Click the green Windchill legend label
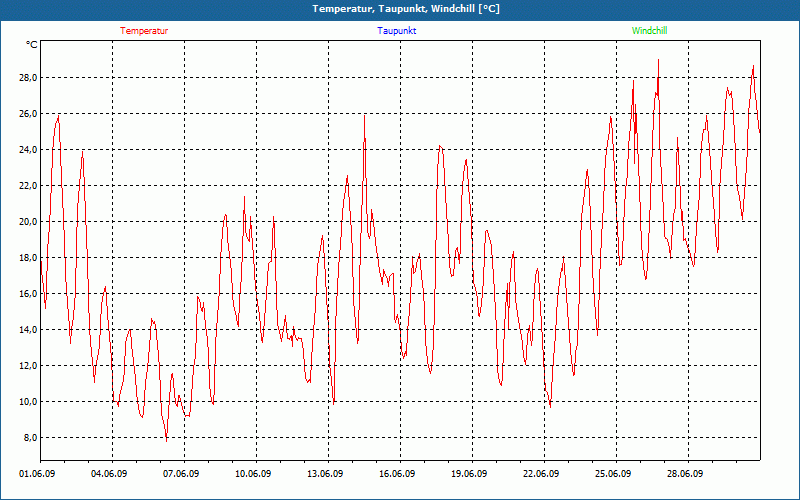 pyautogui.click(x=649, y=31)
